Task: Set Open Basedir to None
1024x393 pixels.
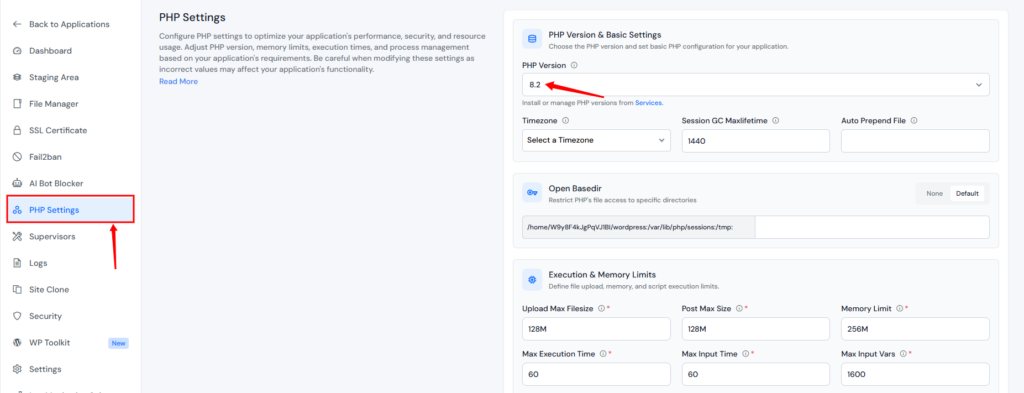Action: coord(935,194)
